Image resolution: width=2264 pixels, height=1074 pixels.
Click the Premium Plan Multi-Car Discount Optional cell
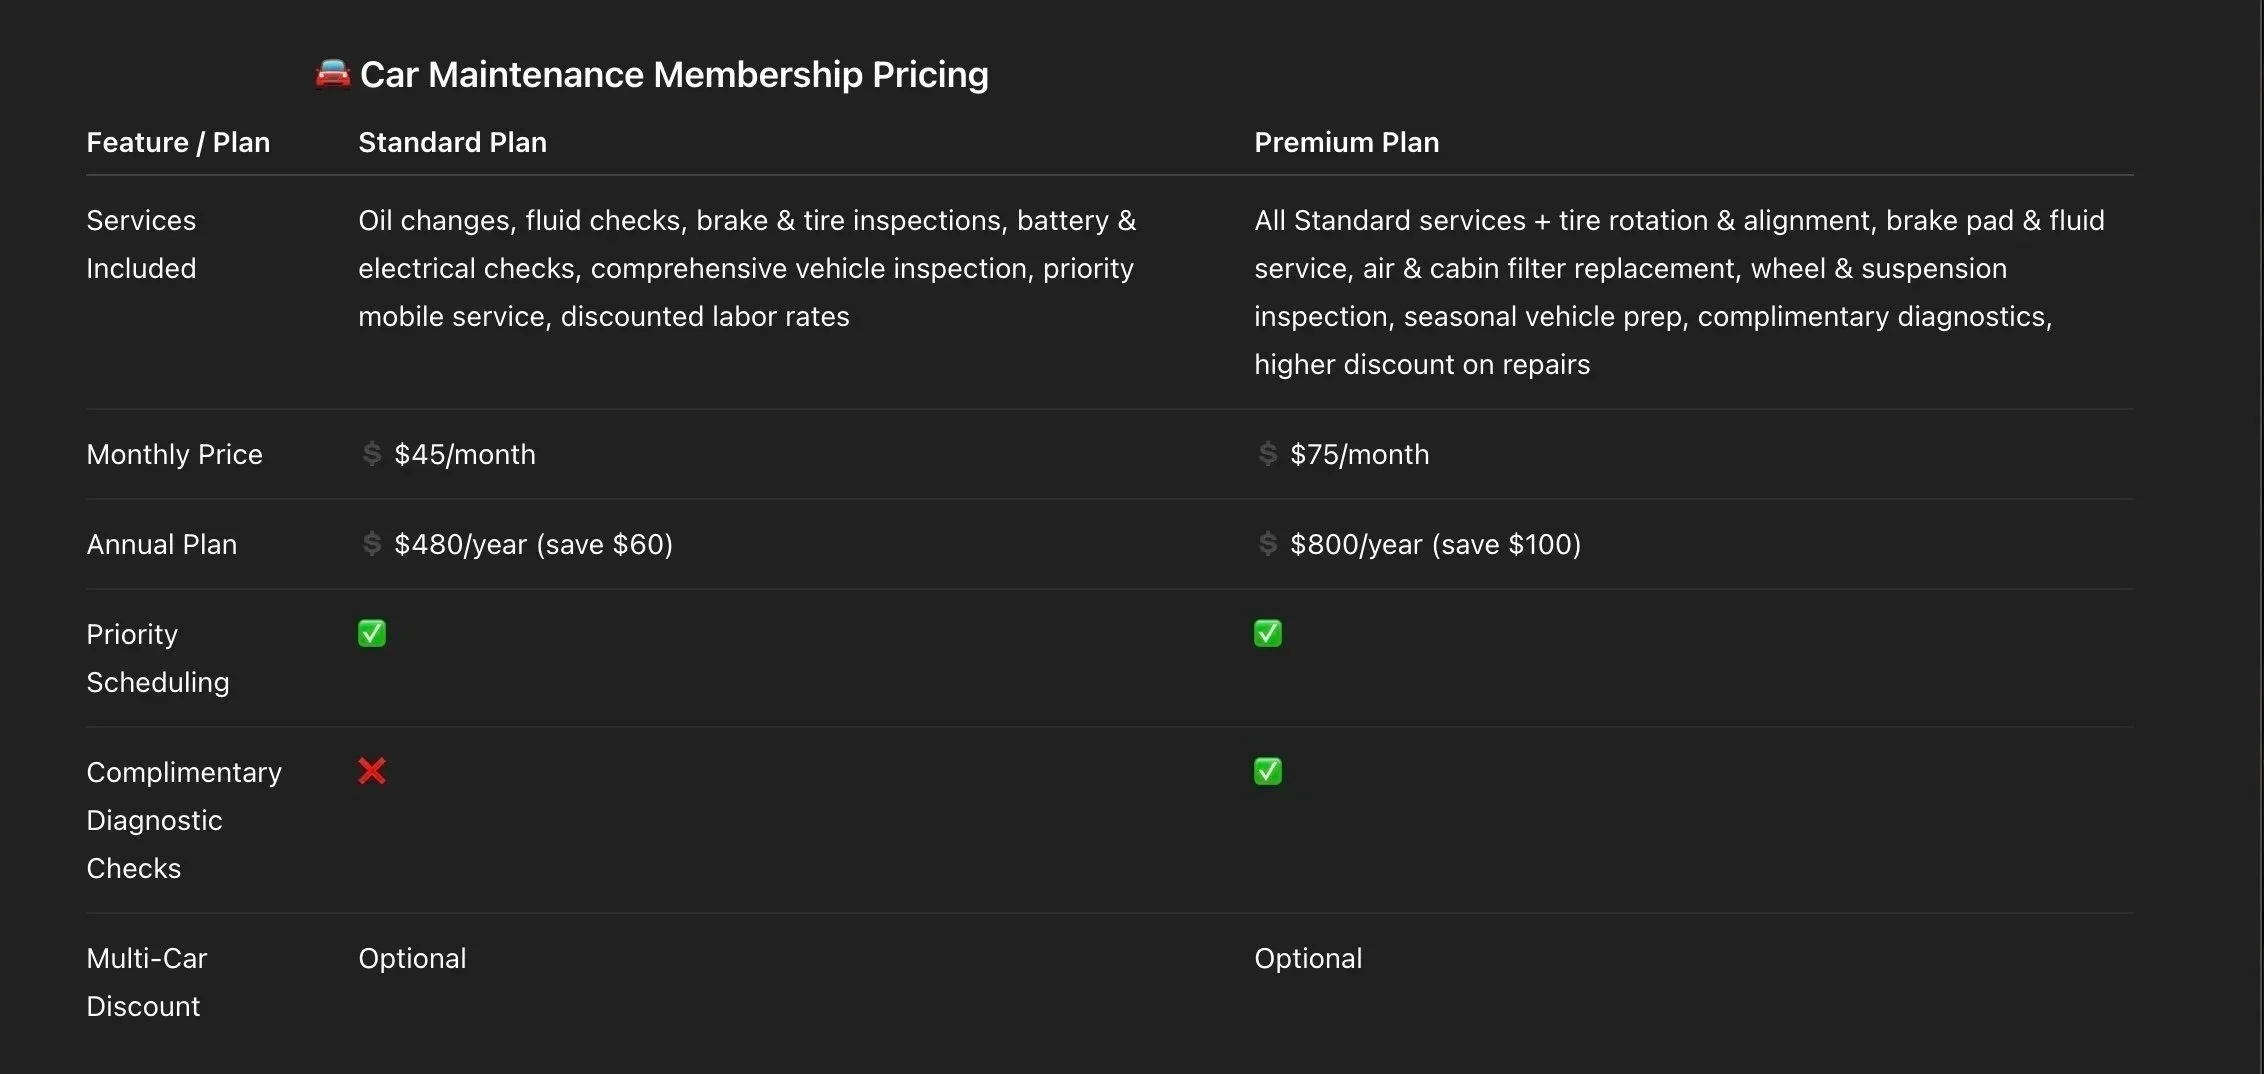point(1308,958)
